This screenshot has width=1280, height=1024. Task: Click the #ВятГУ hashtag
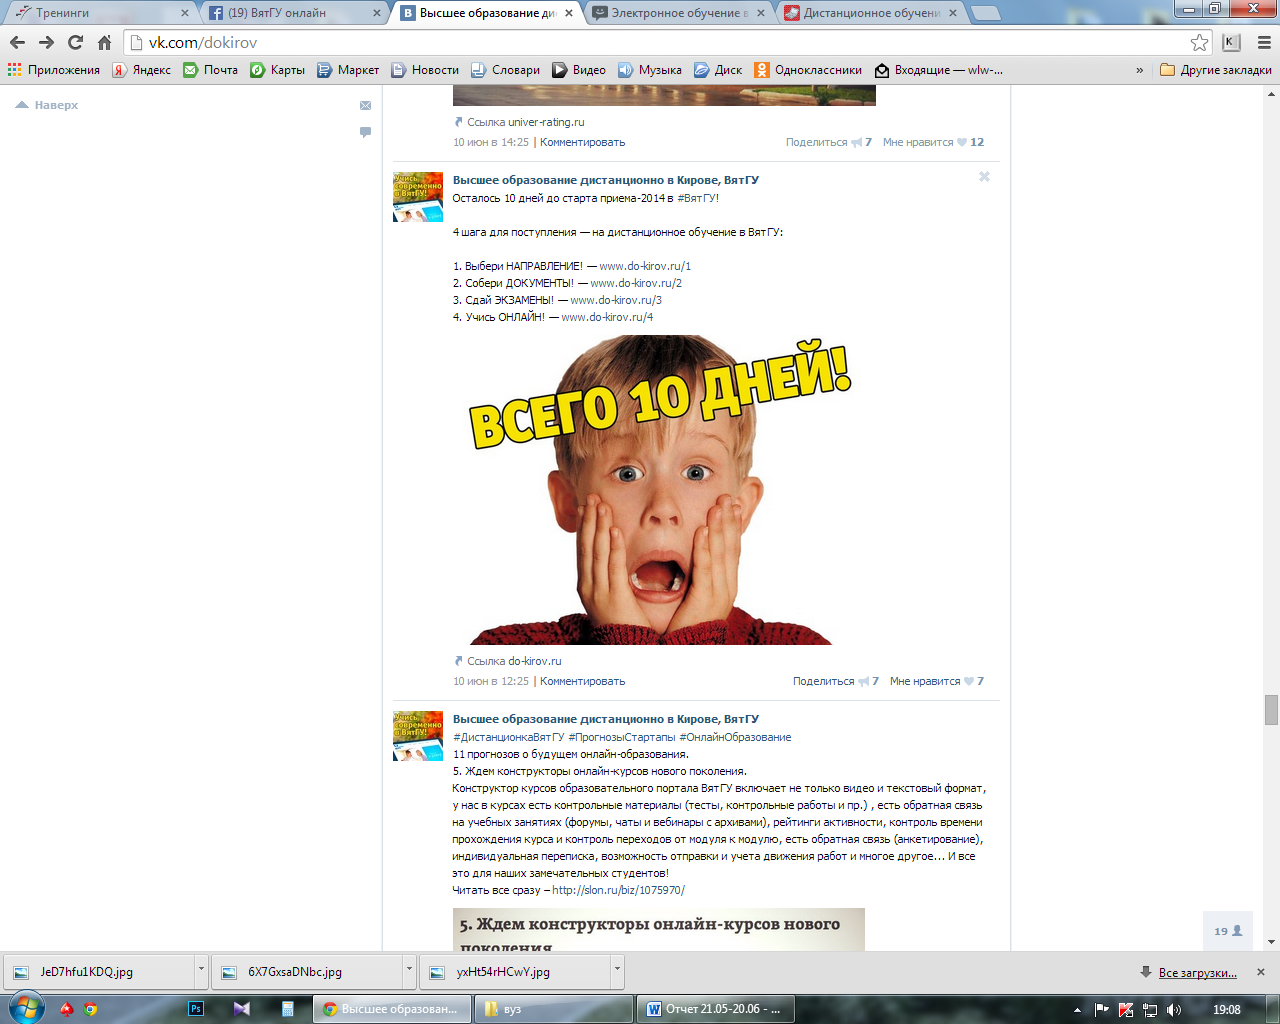tap(698, 198)
